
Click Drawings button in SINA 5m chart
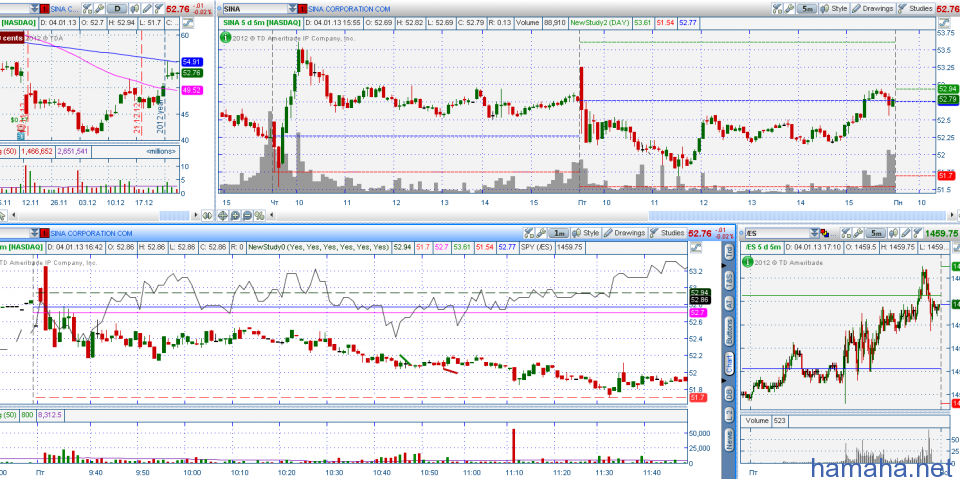[x=873, y=9]
